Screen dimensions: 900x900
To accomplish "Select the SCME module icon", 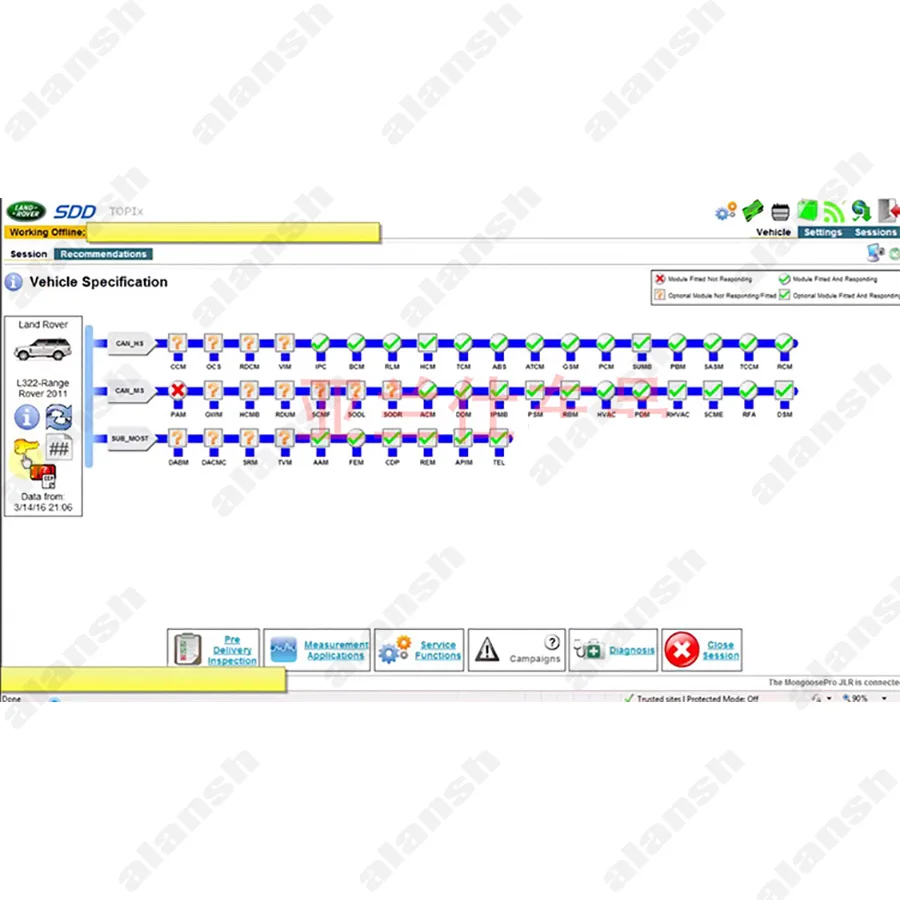I will (713, 391).
